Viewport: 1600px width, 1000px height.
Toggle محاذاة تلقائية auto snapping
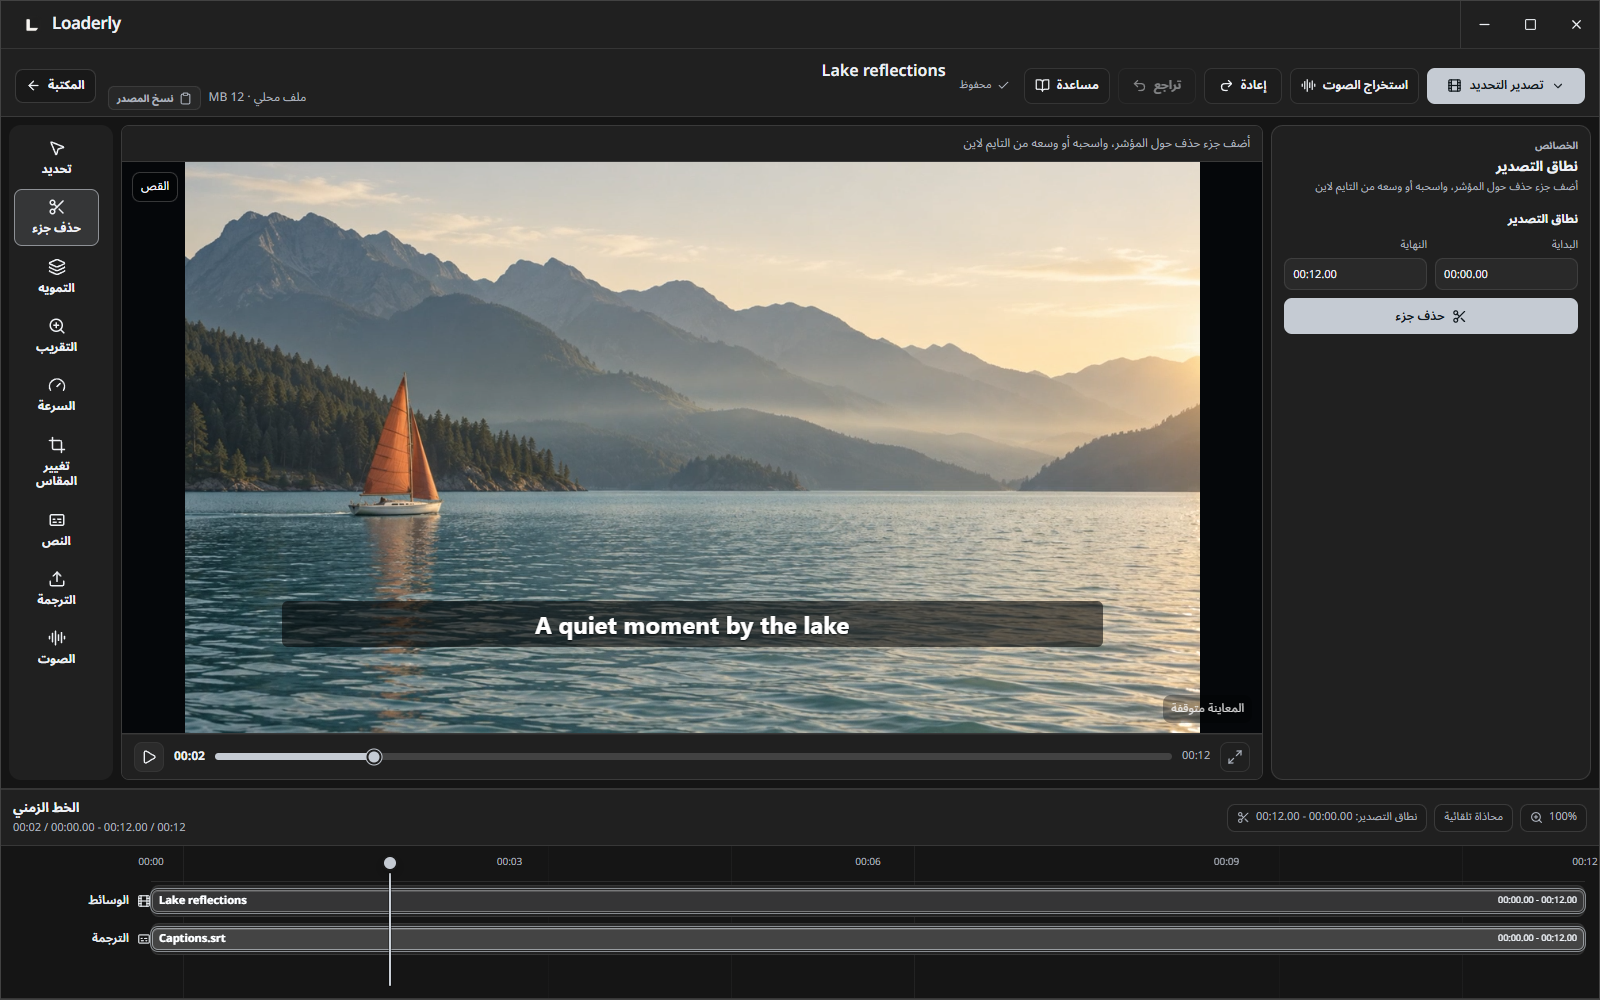tap(1473, 817)
